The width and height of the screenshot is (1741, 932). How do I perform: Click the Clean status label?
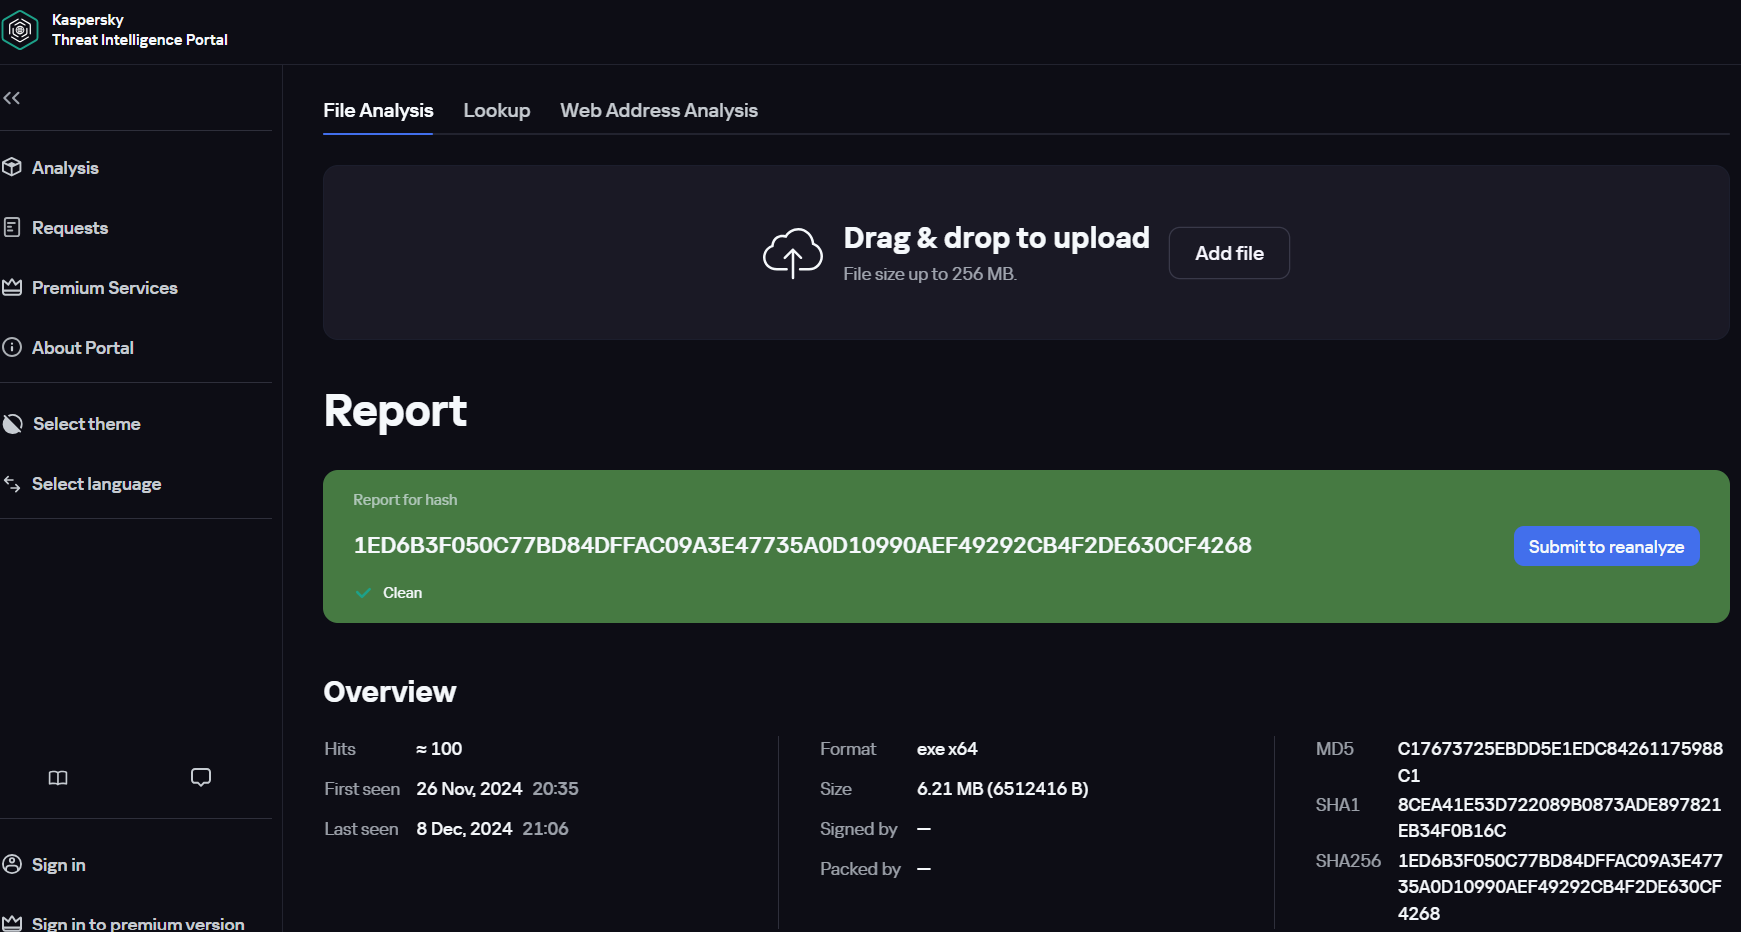coord(403,593)
